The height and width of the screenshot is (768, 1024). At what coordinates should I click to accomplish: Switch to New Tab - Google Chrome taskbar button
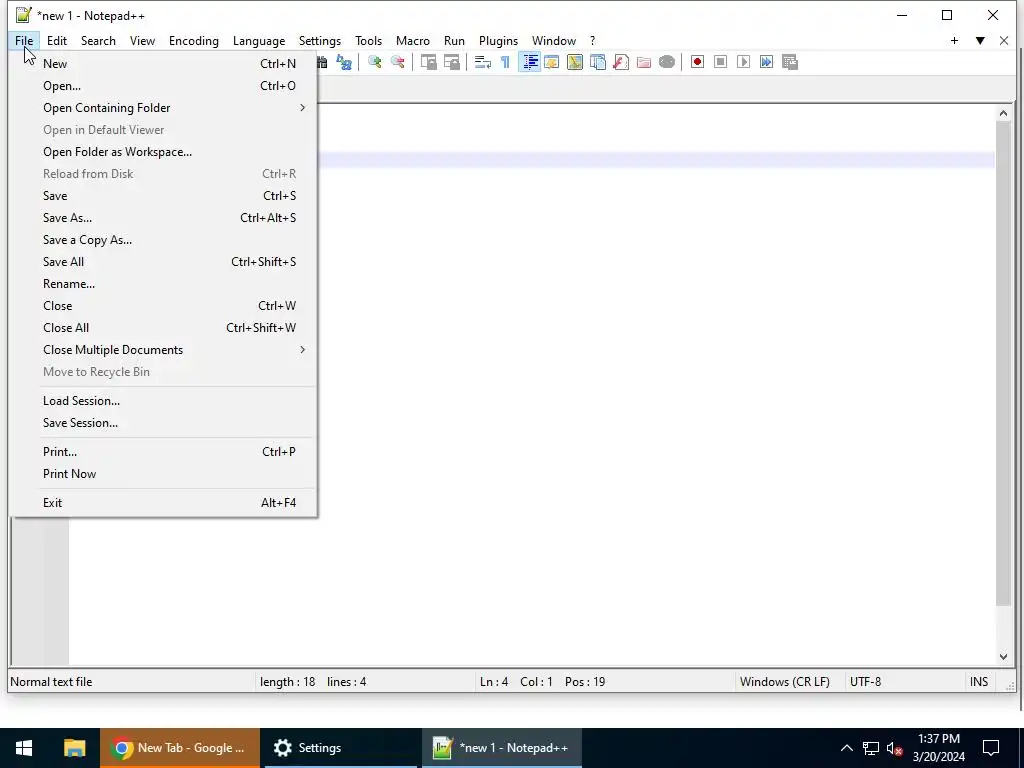[x=180, y=748]
